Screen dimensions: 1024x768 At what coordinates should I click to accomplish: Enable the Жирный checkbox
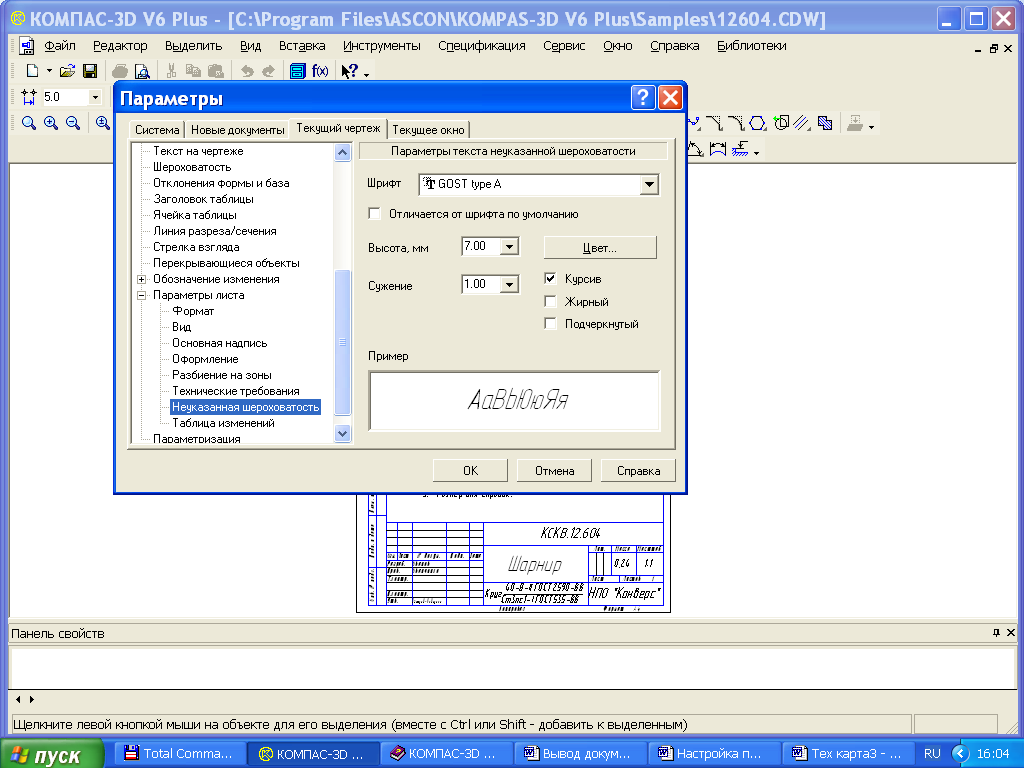coord(551,301)
